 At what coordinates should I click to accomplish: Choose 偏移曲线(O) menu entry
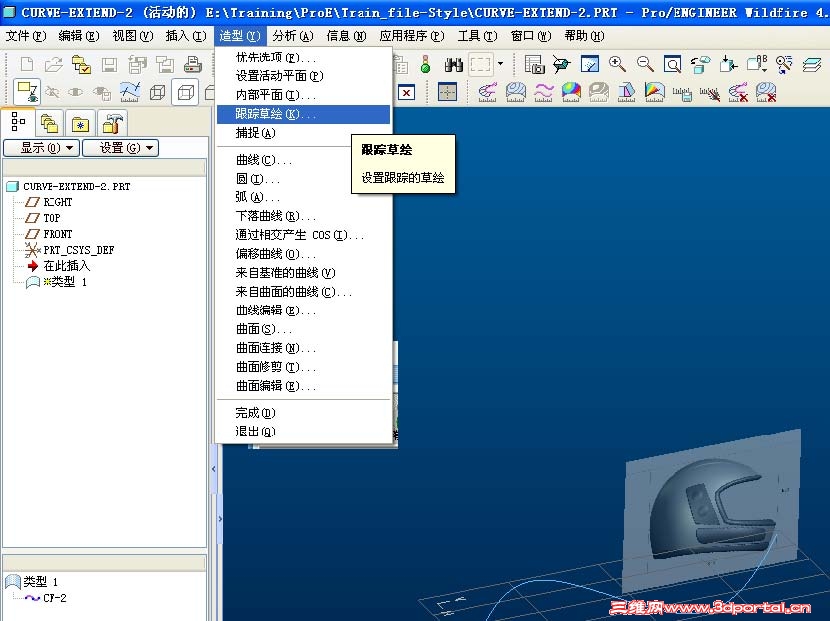[303, 254]
